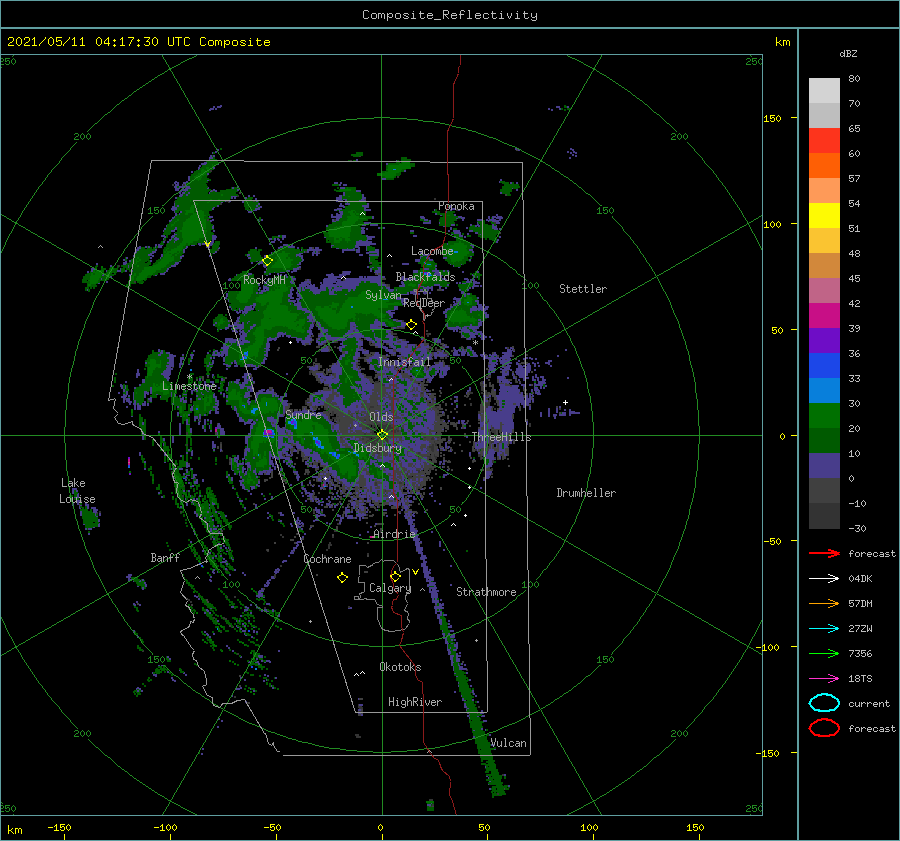Click the Banff label
Image resolution: width=900 pixels, height=841 pixels.
coord(165,557)
